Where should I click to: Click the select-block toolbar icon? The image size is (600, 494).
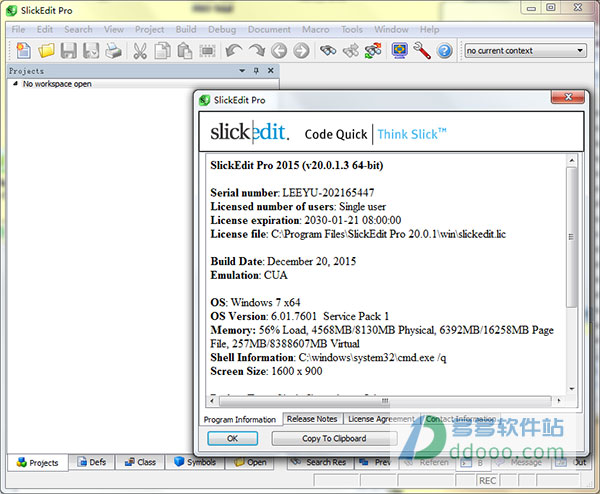pos(207,51)
